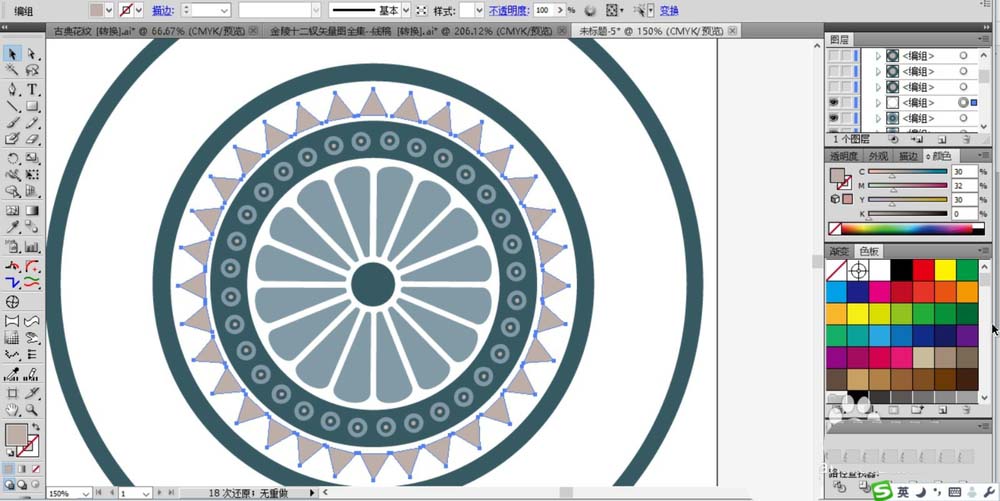Select the Direct Selection tool
This screenshot has height=501, width=1000.
tap(32, 54)
